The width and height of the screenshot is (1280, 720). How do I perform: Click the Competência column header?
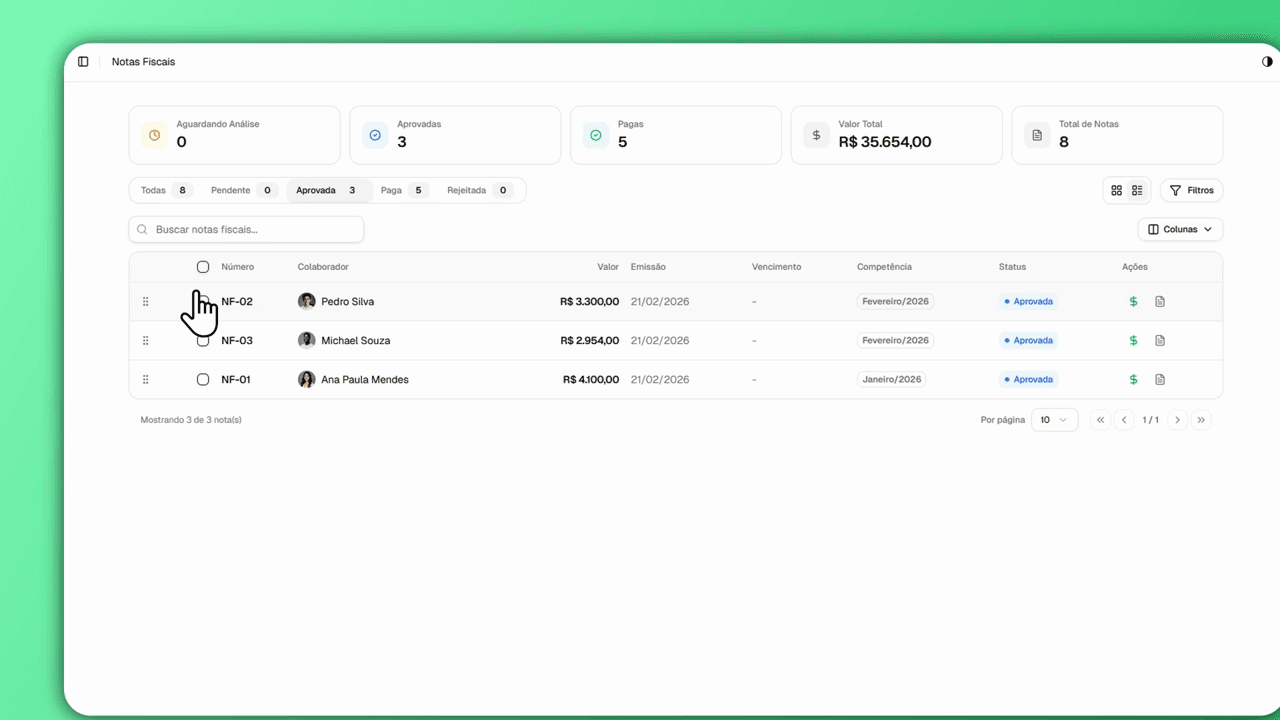tap(884, 267)
